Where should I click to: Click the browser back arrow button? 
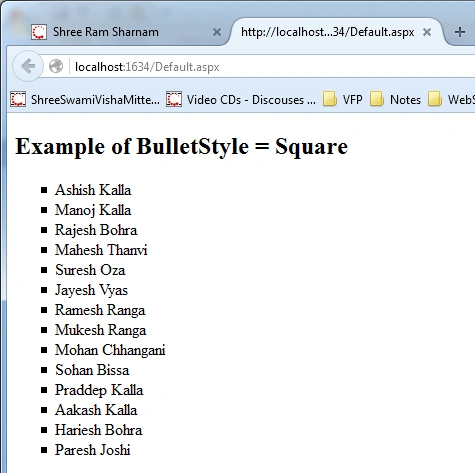[28, 66]
